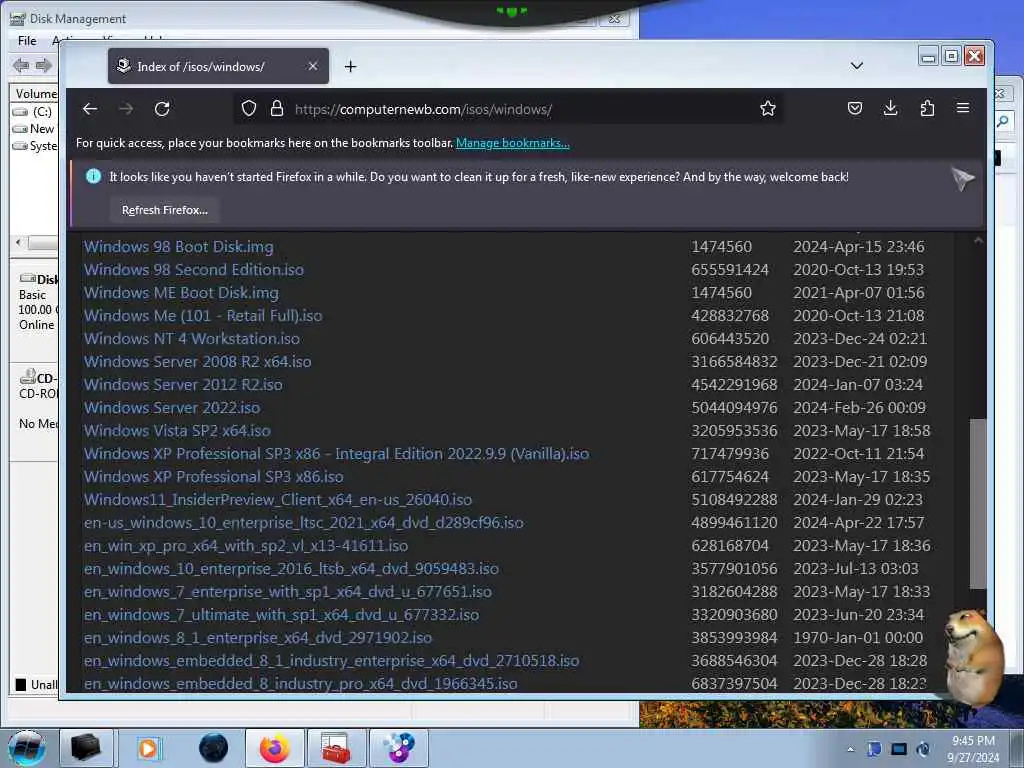The width and height of the screenshot is (1024, 768).
Task: Open the Windows Start button
Action: click(26, 748)
